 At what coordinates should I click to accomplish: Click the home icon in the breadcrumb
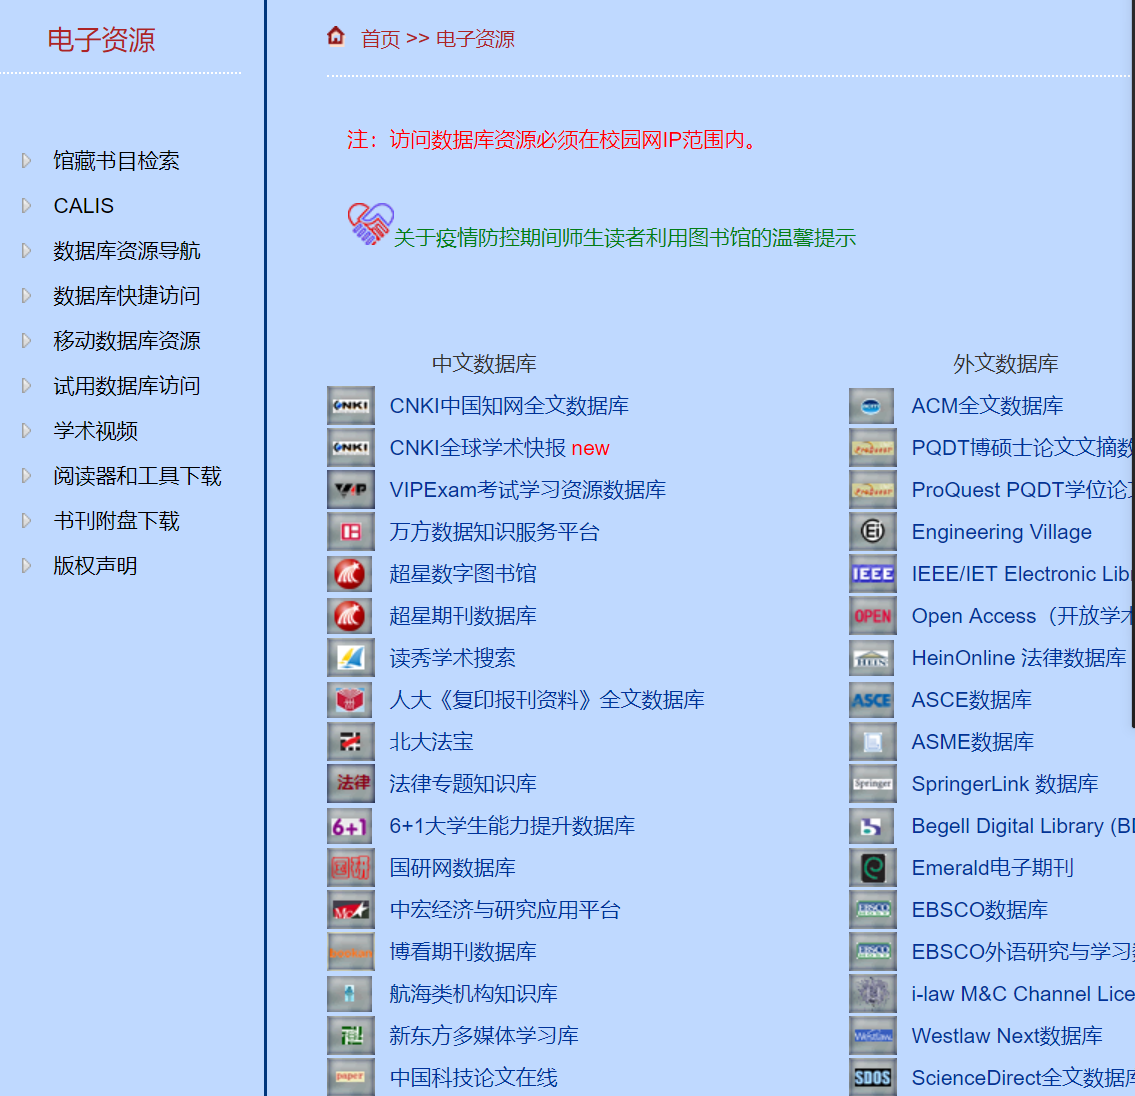(336, 35)
